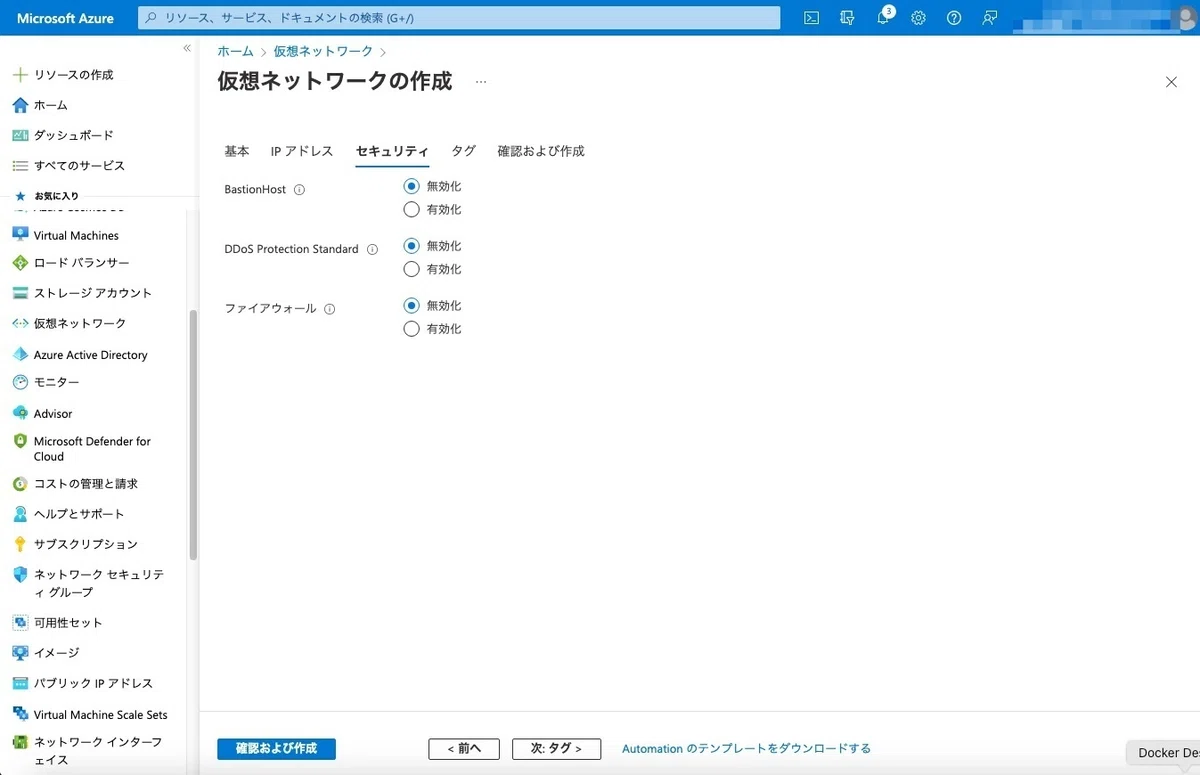Click the リソースの作成 plus icon
The image size is (1200, 775).
click(20, 75)
